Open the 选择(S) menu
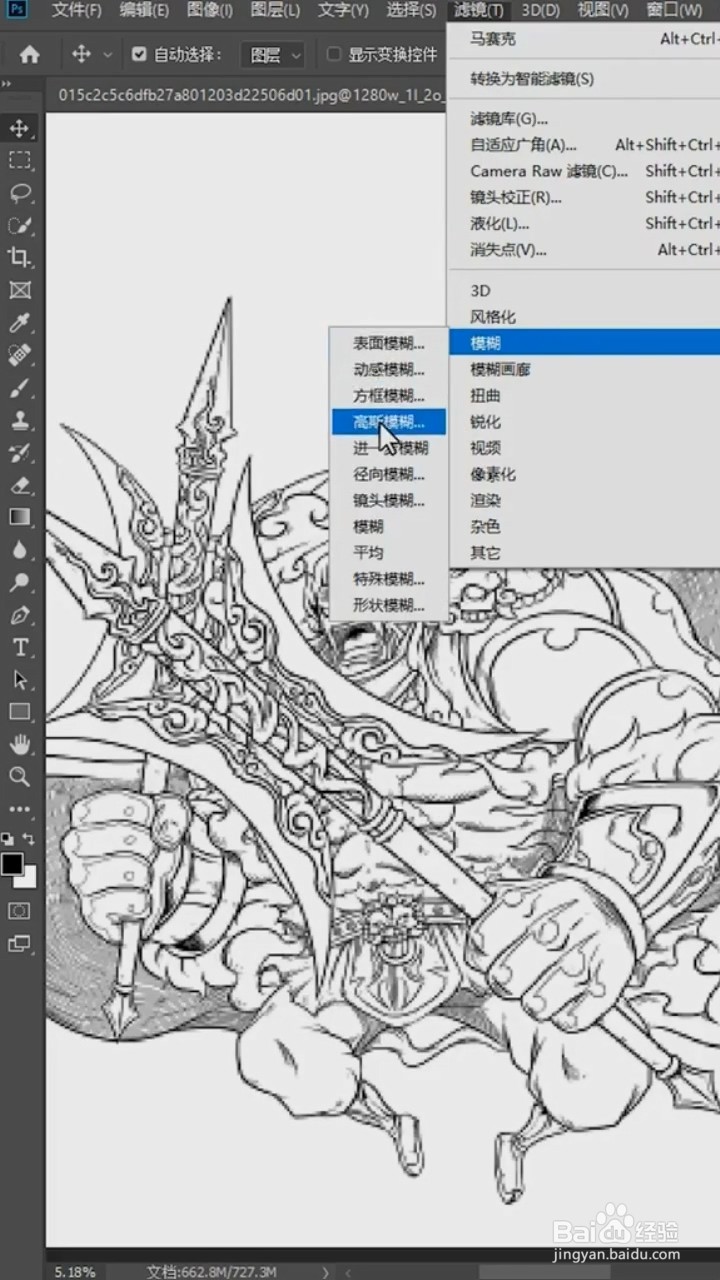This screenshot has height=1280, width=720. click(411, 11)
